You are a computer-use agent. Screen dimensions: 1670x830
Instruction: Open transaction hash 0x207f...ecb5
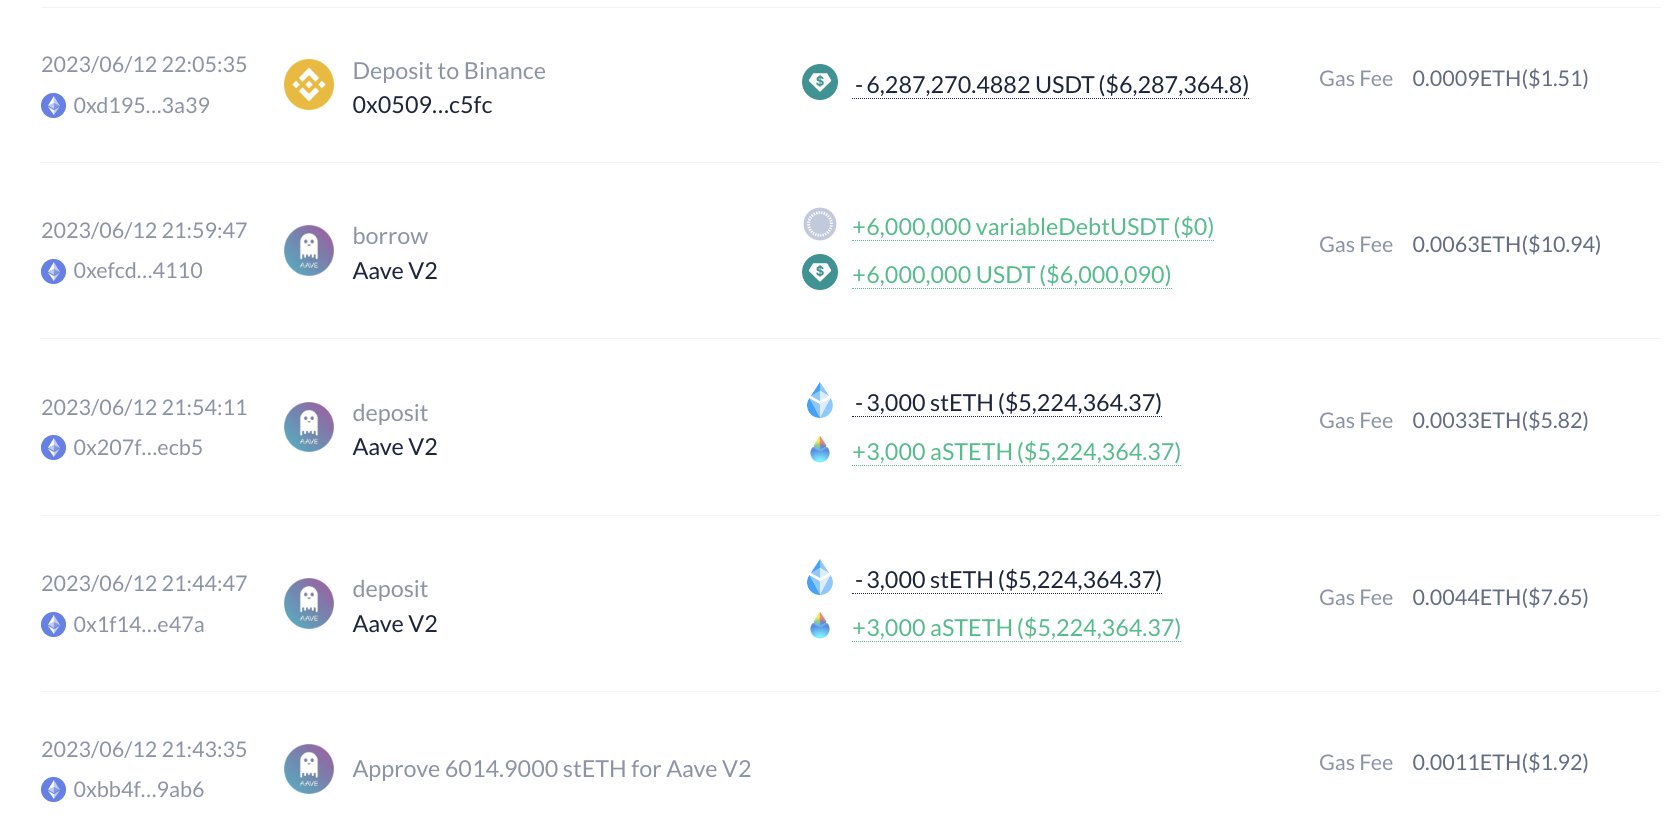click(x=138, y=448)
